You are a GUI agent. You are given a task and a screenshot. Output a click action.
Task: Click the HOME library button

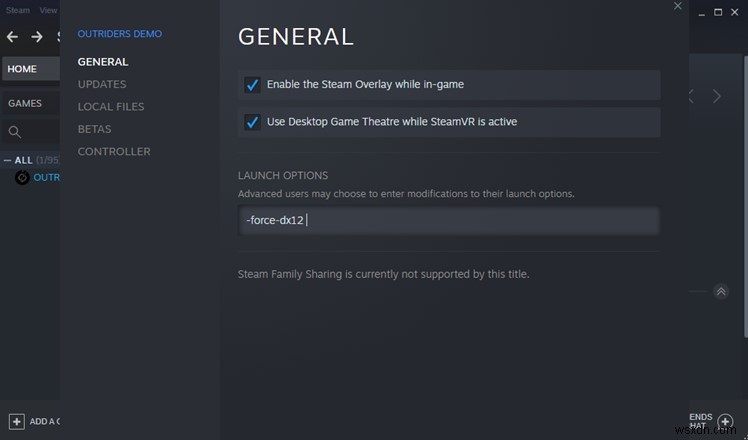pyautogui.click(x=22, y=69)
